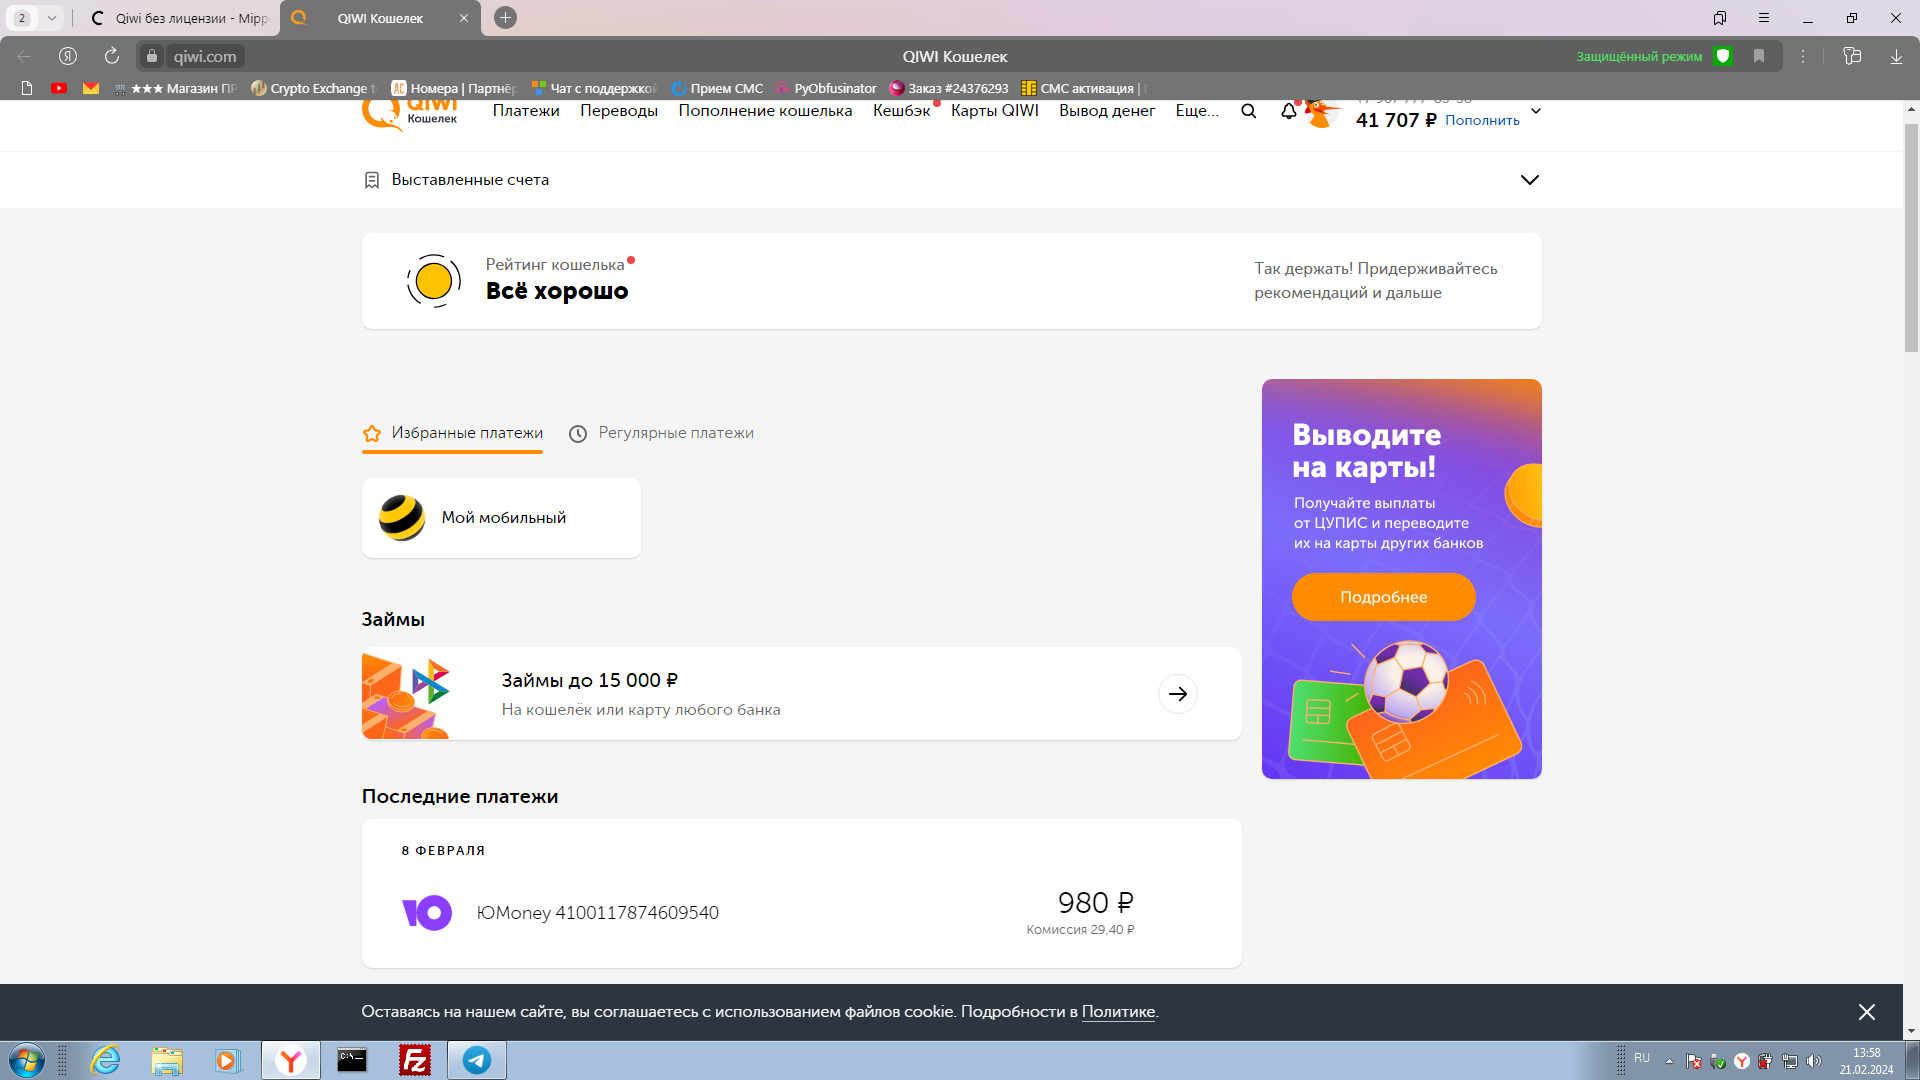This screenshot has height=1080, width=1920.
Task: Open the Crypto Exchange bookmark
Action: pos(313,88)
